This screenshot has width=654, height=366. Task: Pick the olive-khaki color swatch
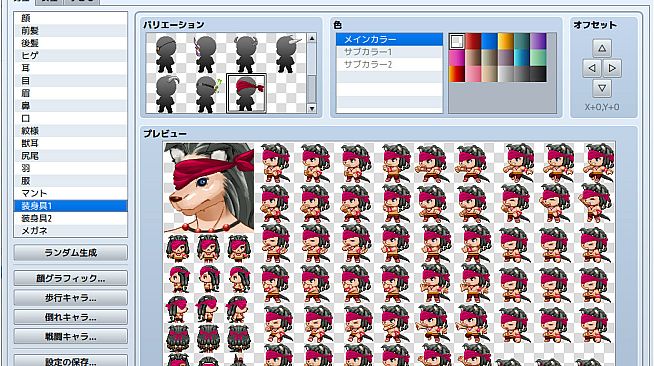point(489,58)
